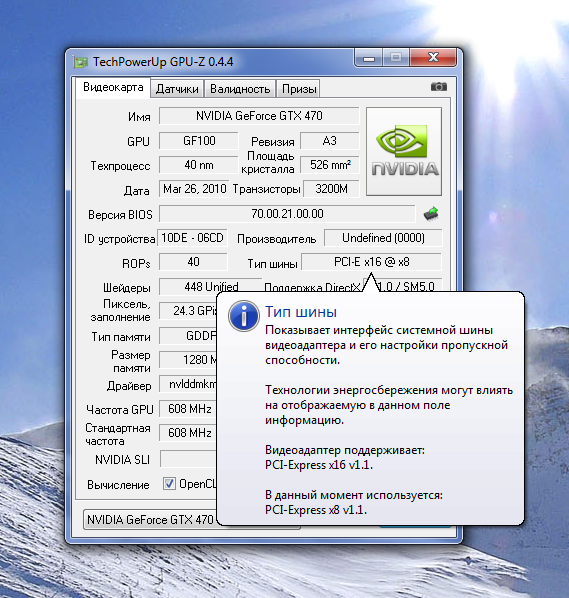Image resolution: width=569 pixels, height=598 pixels.
Task: Click the die size value 526 mm²
Action: [330, 165]
